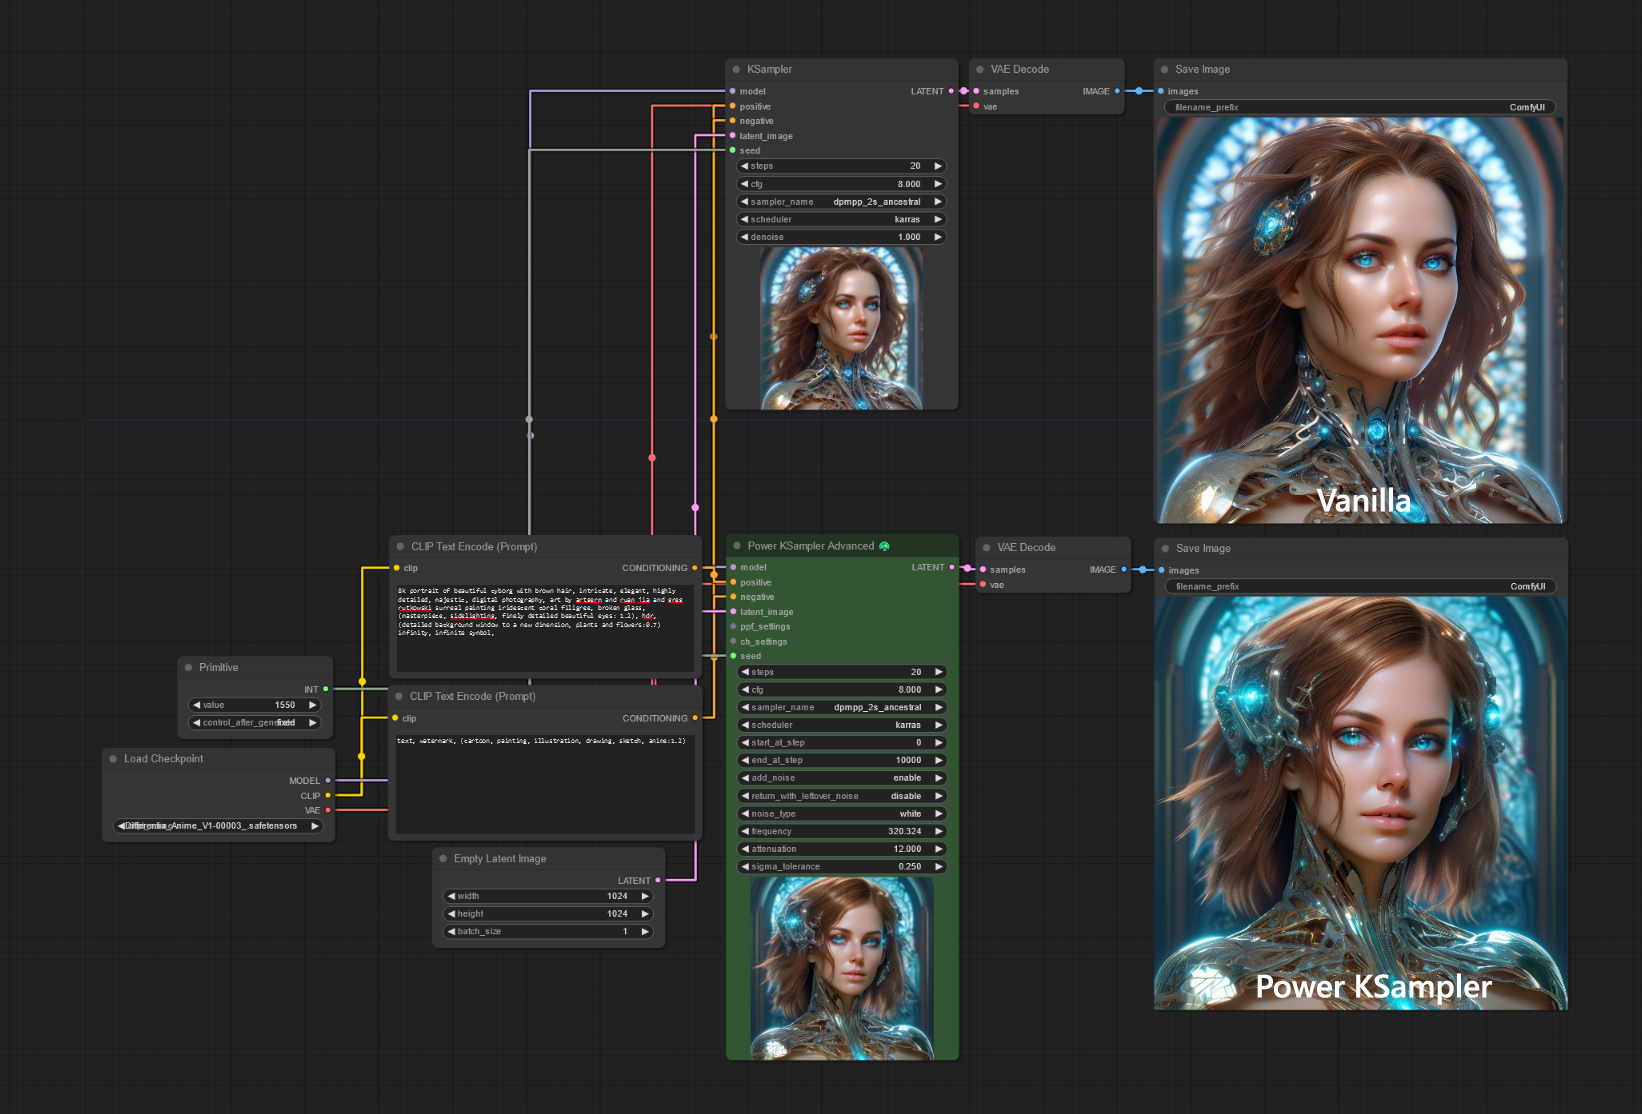Click the green badge icon beside Power KSampler Advanced
This screenshot has width=1642, height=1114.
(884, 546)
